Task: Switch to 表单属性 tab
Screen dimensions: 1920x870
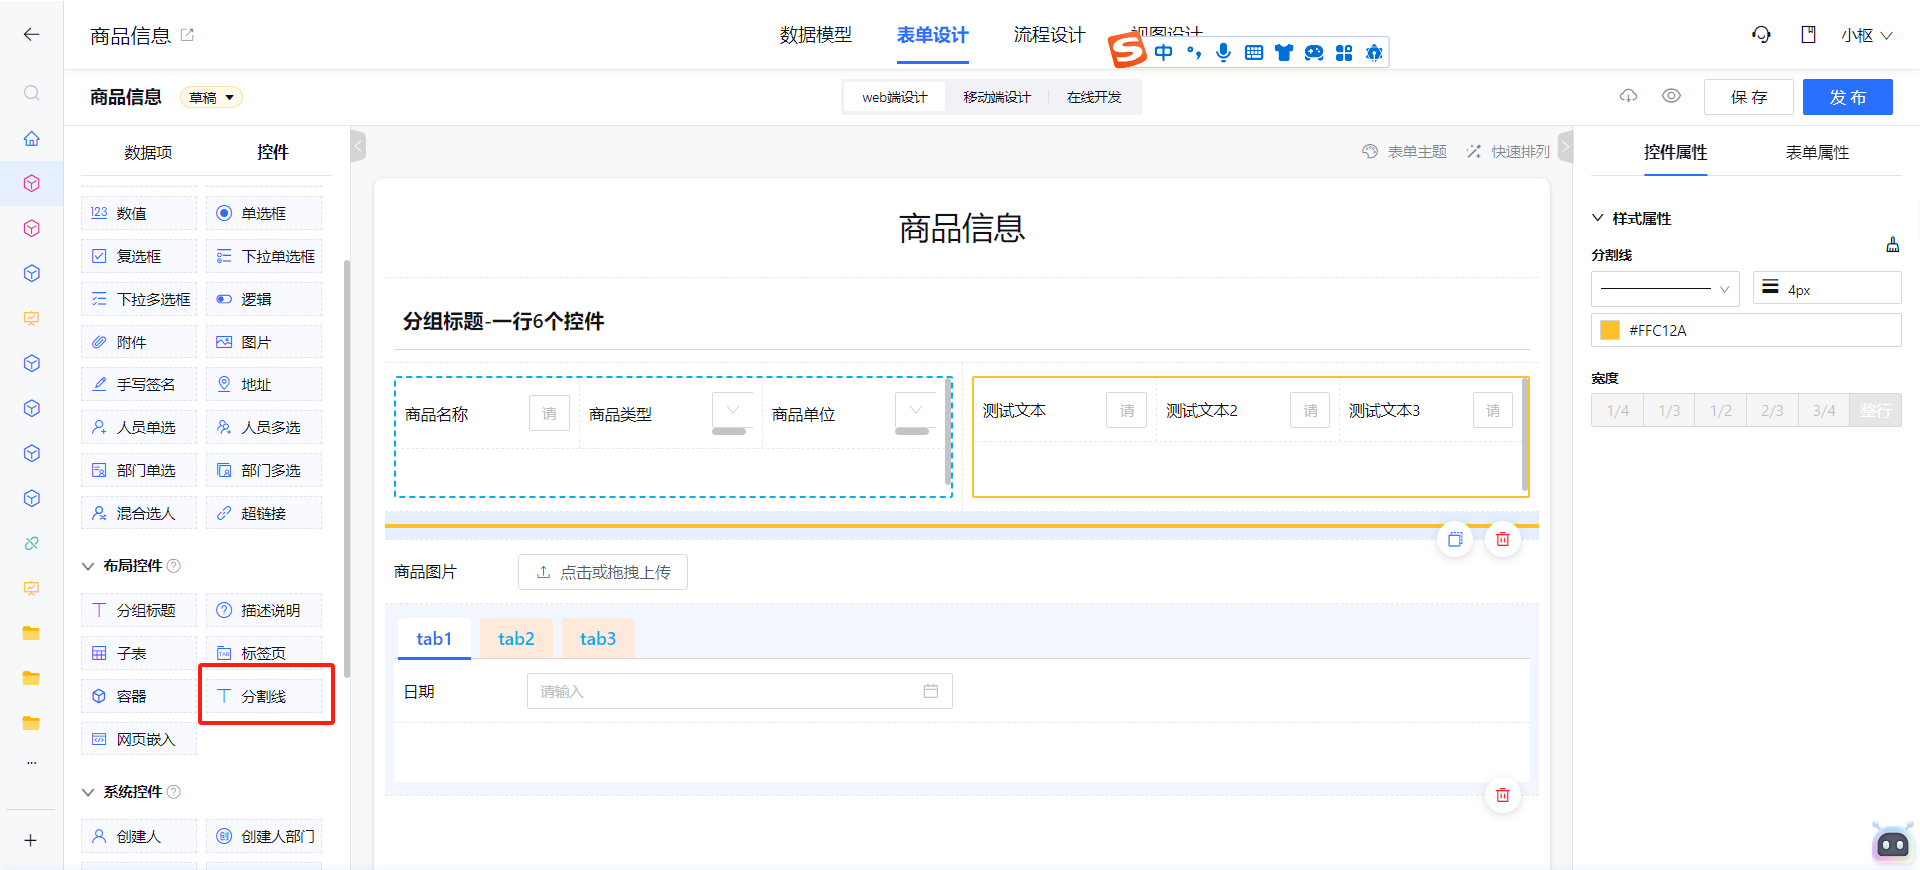Action: coord(1817,152)
